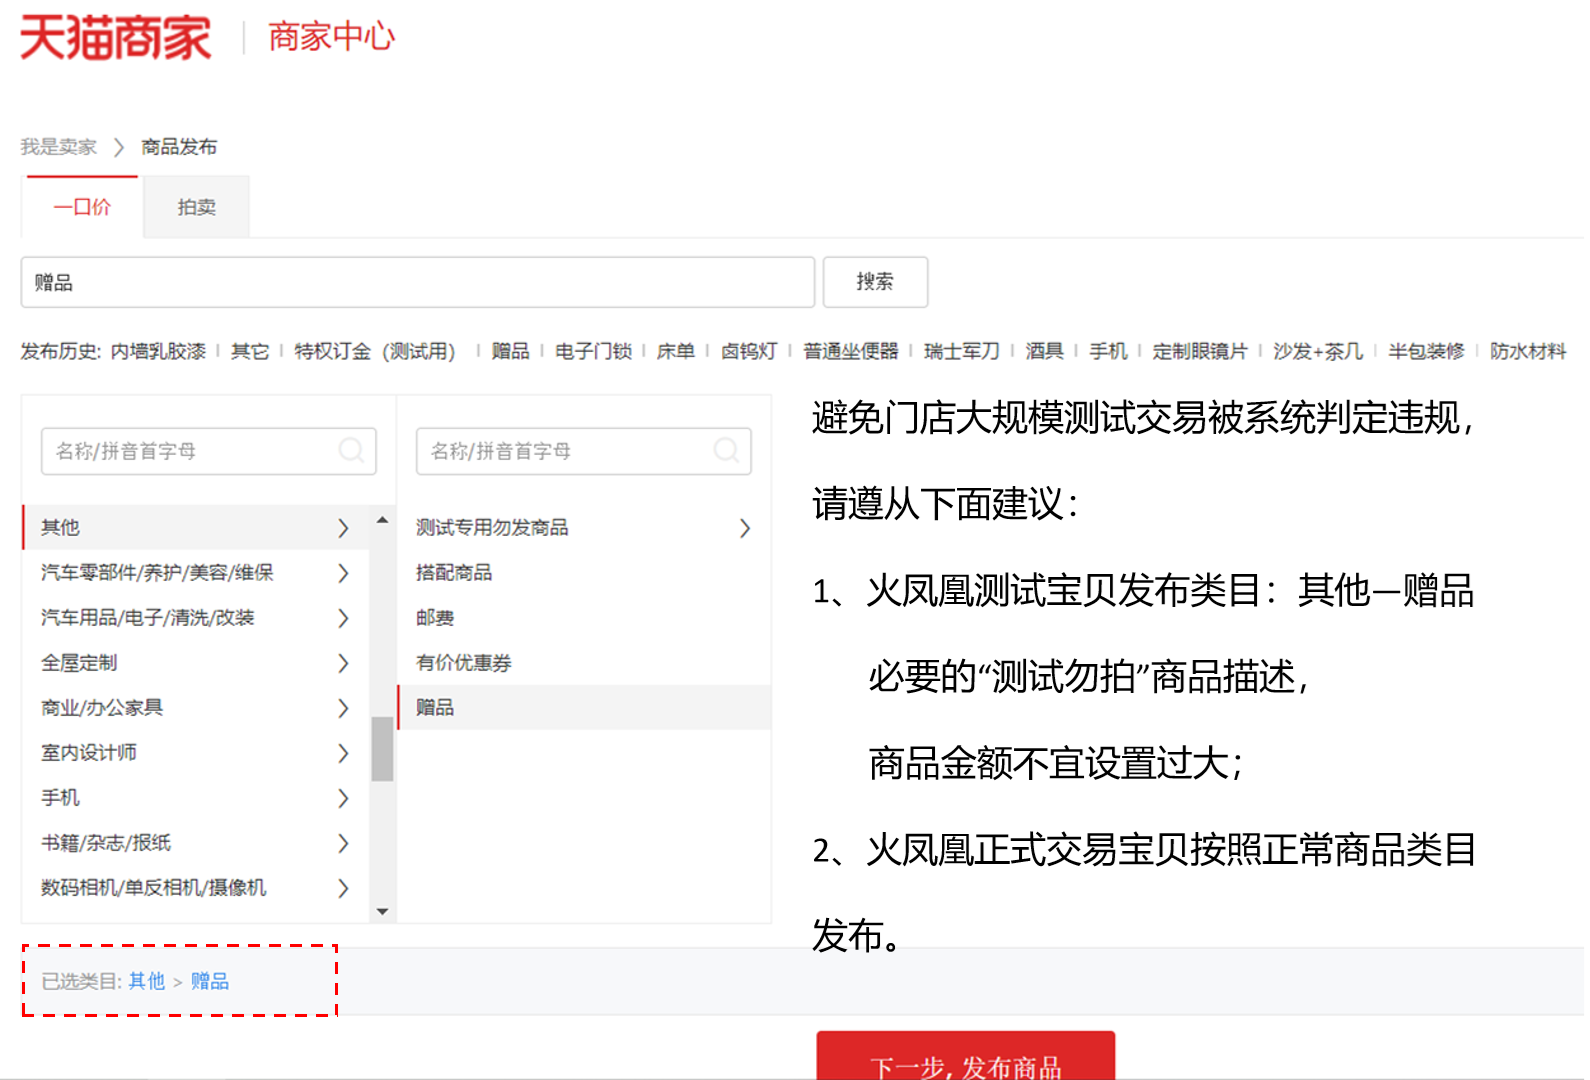The width and height of the screenshot is (1590, 1080).
Task: Select 床单 from publish history
Action: (x=675, y=351)
